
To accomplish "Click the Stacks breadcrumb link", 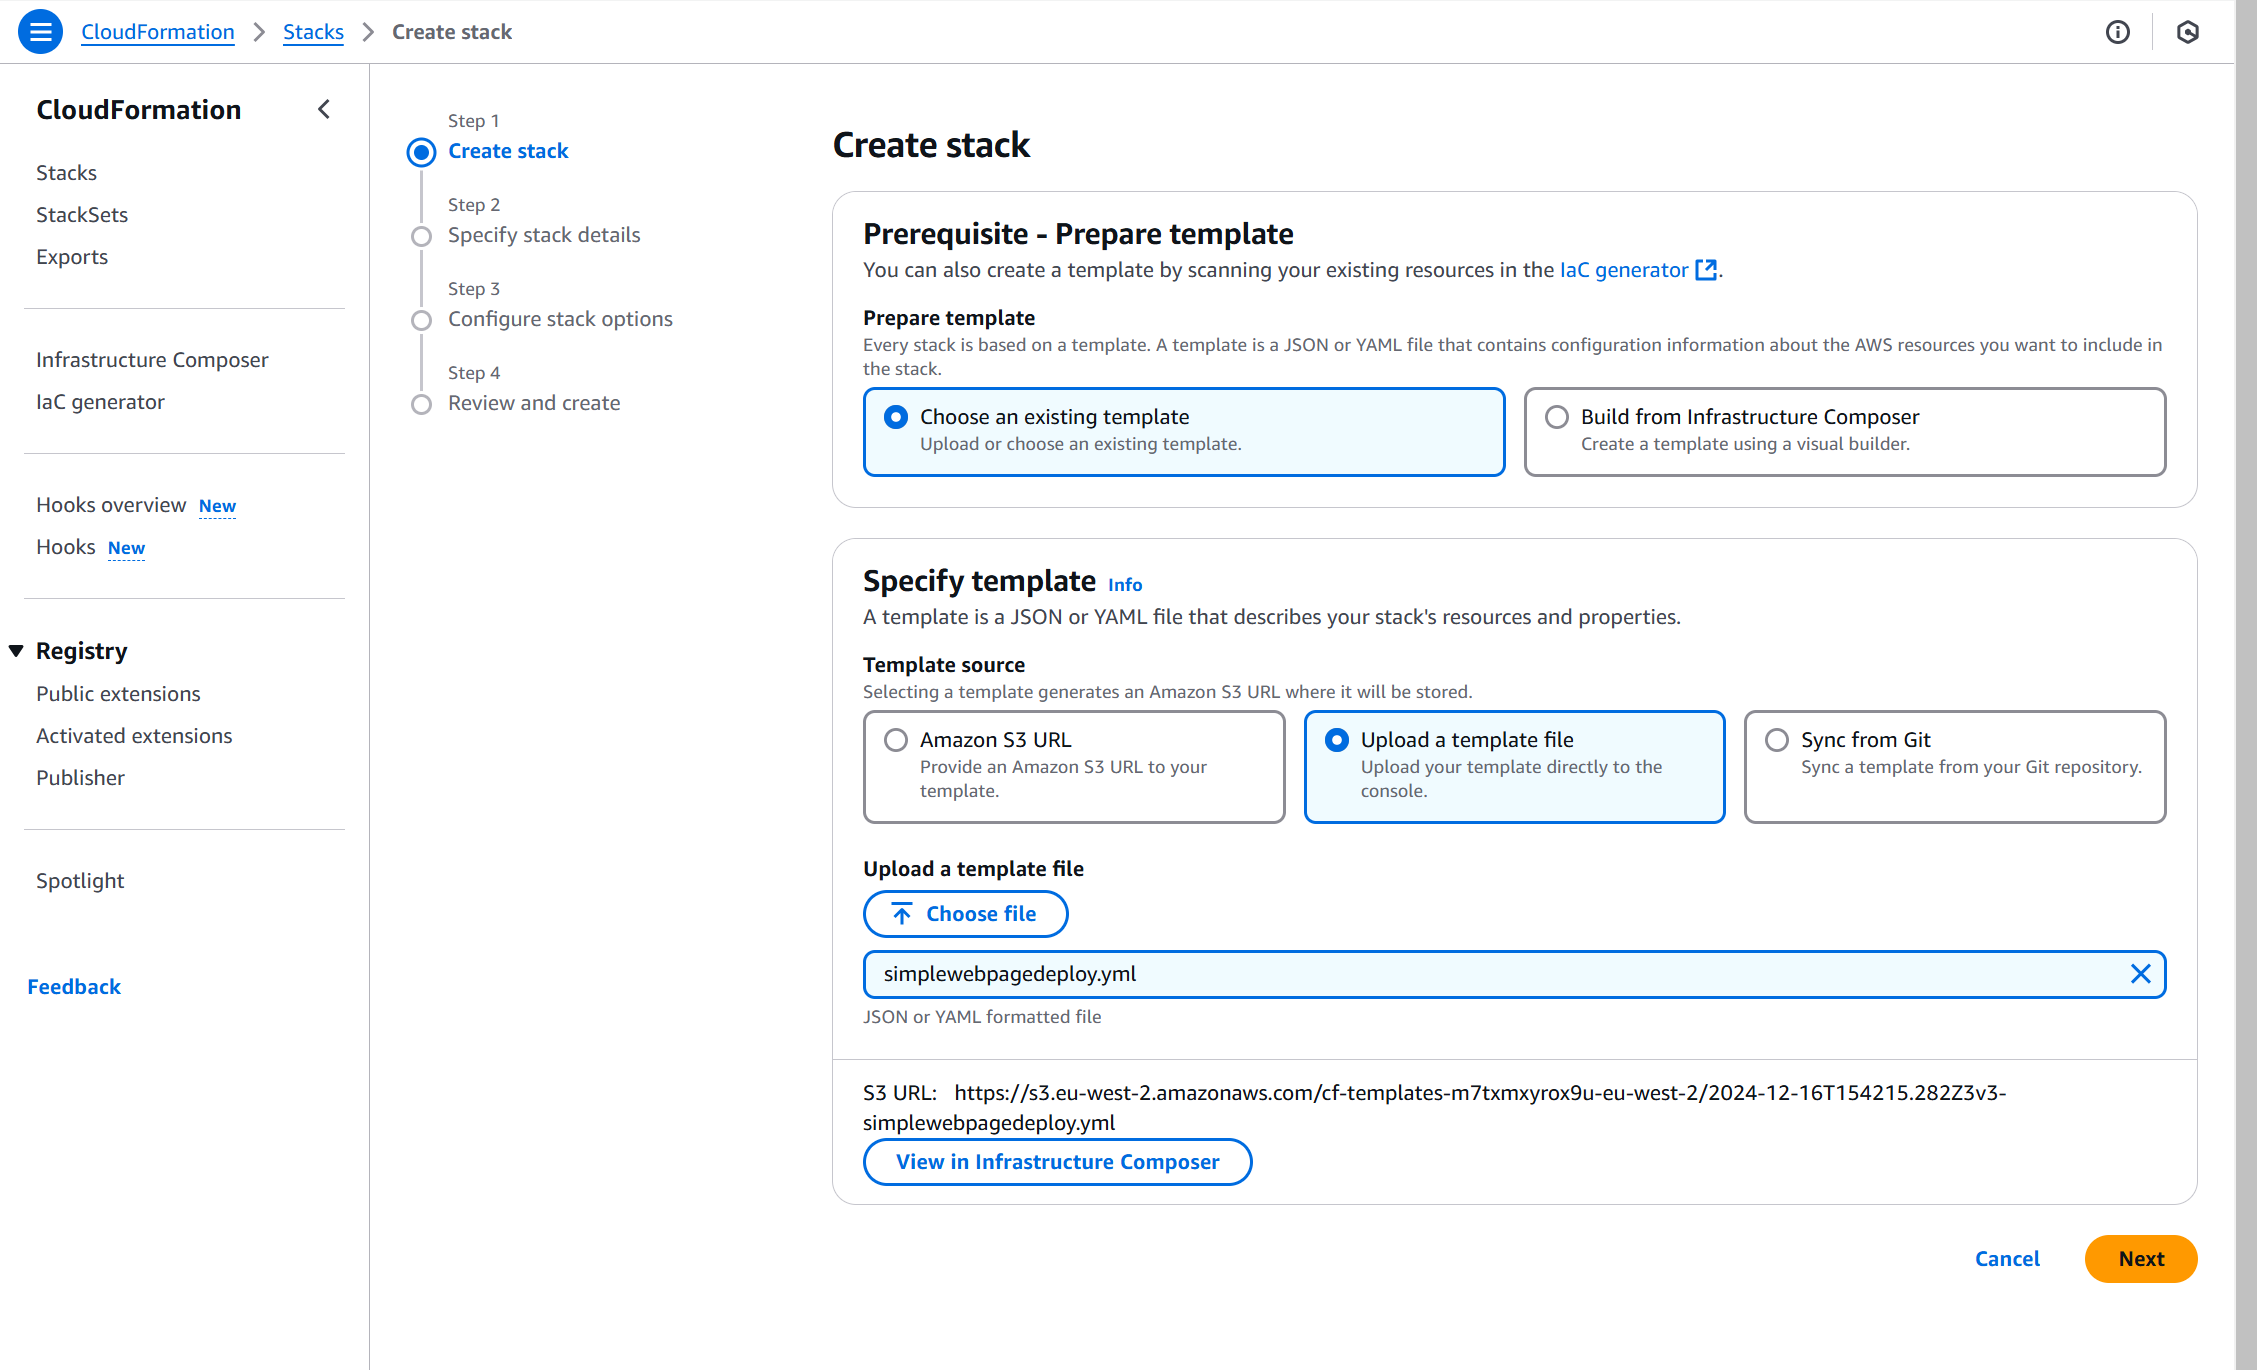I will tap(313, 32).
